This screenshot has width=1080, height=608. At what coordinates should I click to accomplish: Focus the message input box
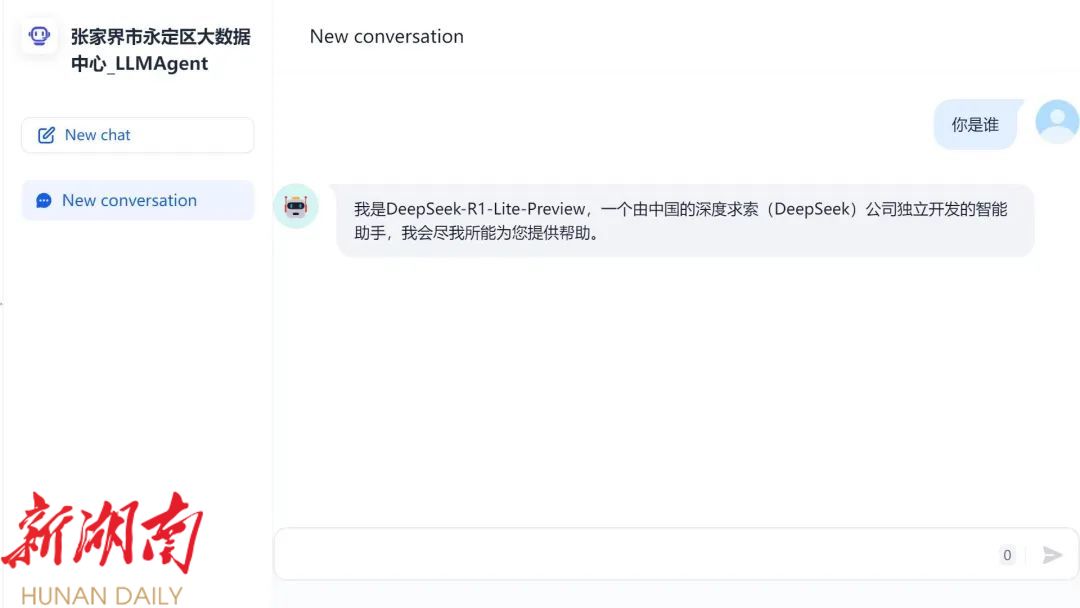click(630, 554)
